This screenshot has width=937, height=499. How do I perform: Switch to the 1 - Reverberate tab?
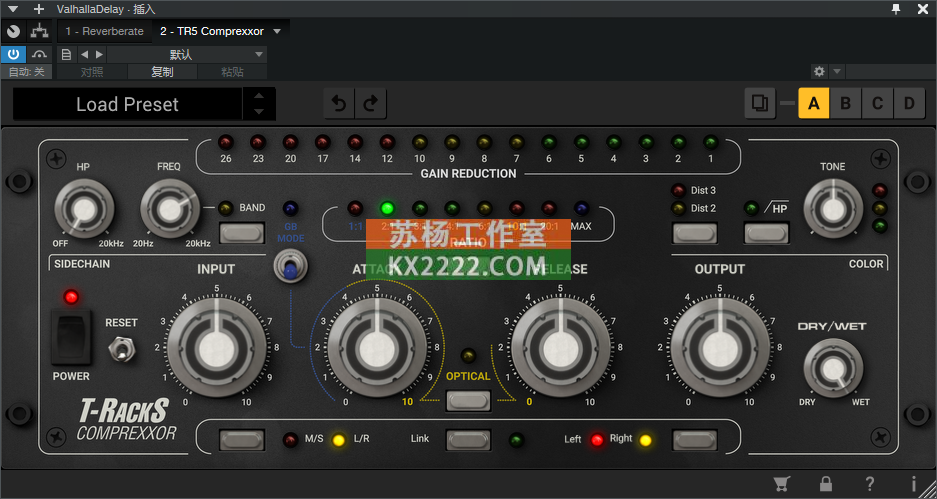[x=105, y=31]
